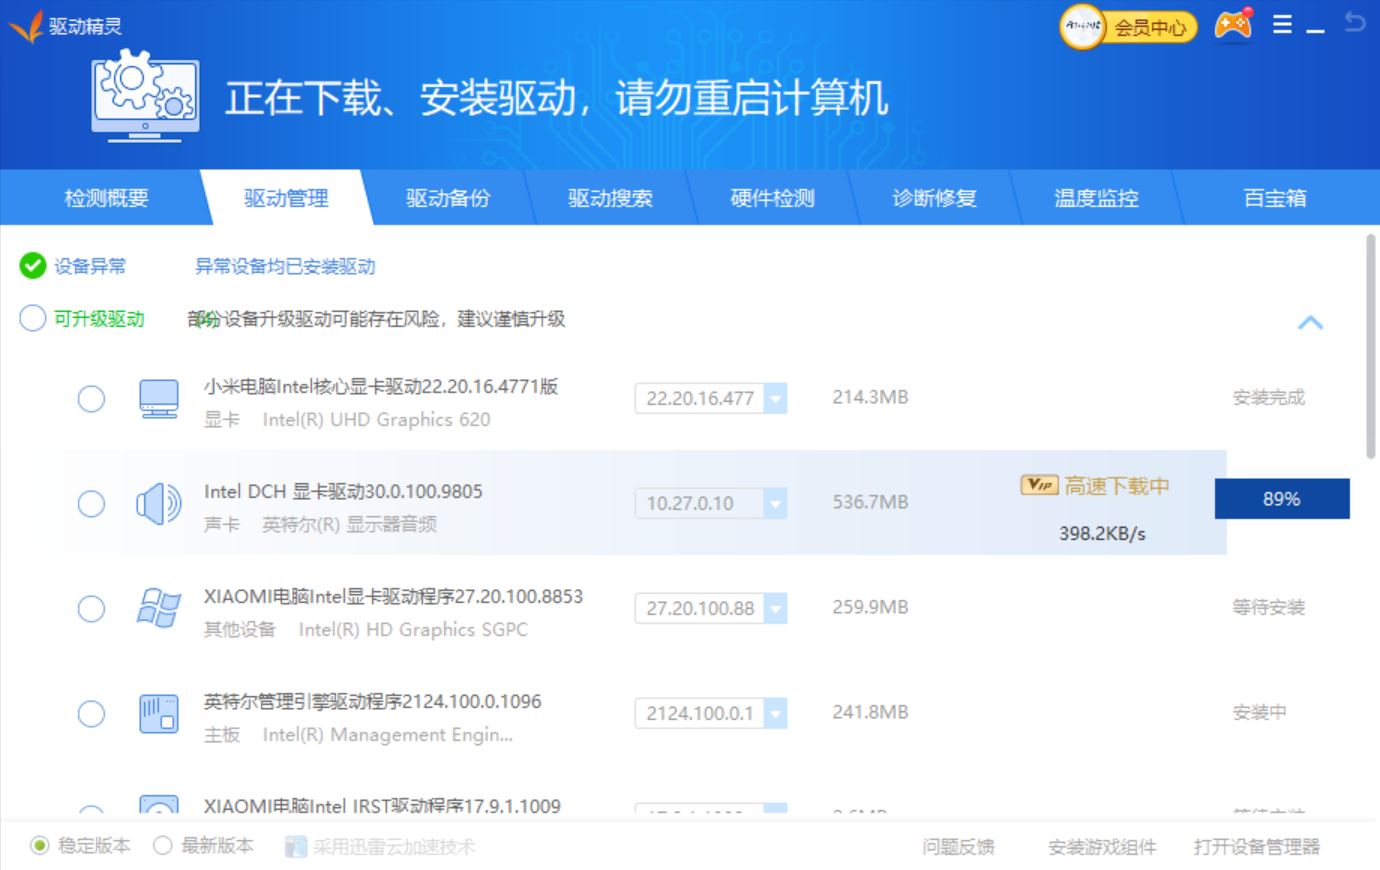Viewport: 1380px width, 870px height.
Task: Click the Intel(R) UHD Graphics 620 device name
Action: click(x=376, y=420)
